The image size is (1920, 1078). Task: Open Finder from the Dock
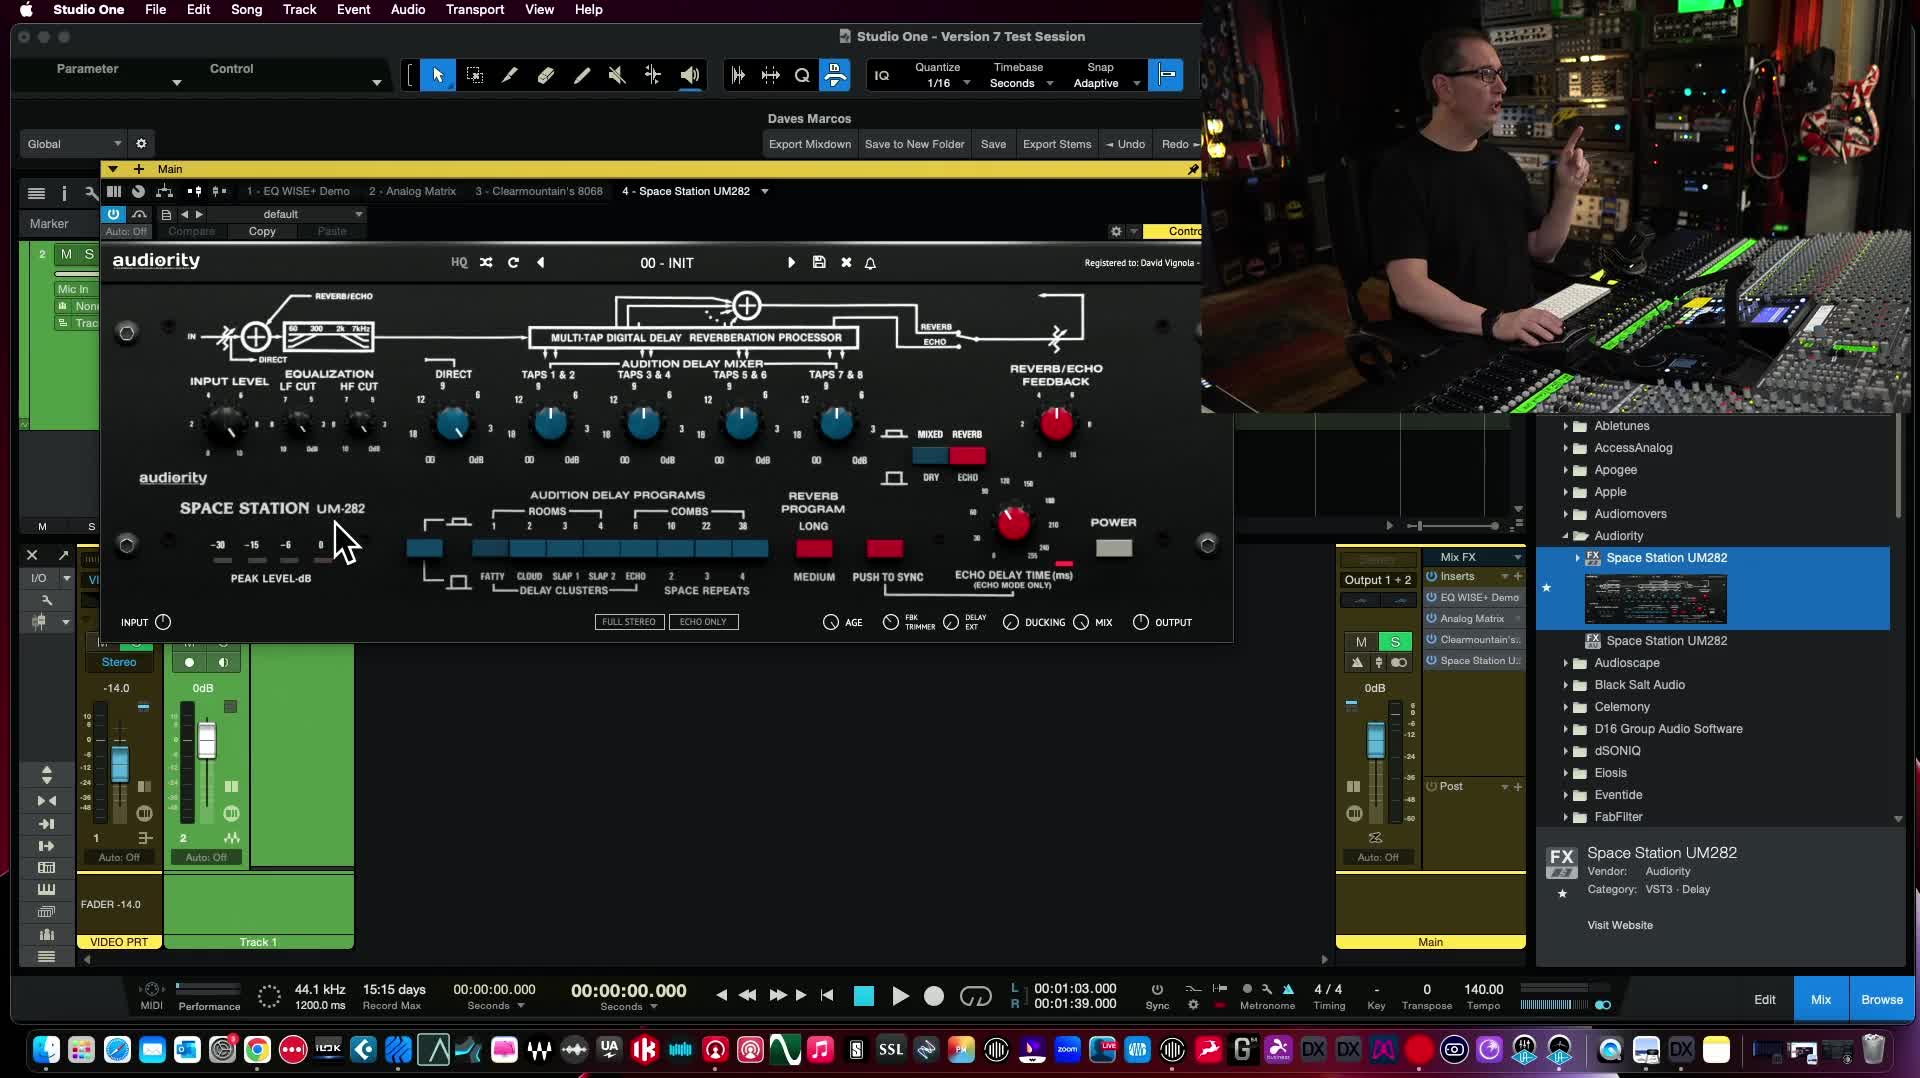(x=46, y=1049)
